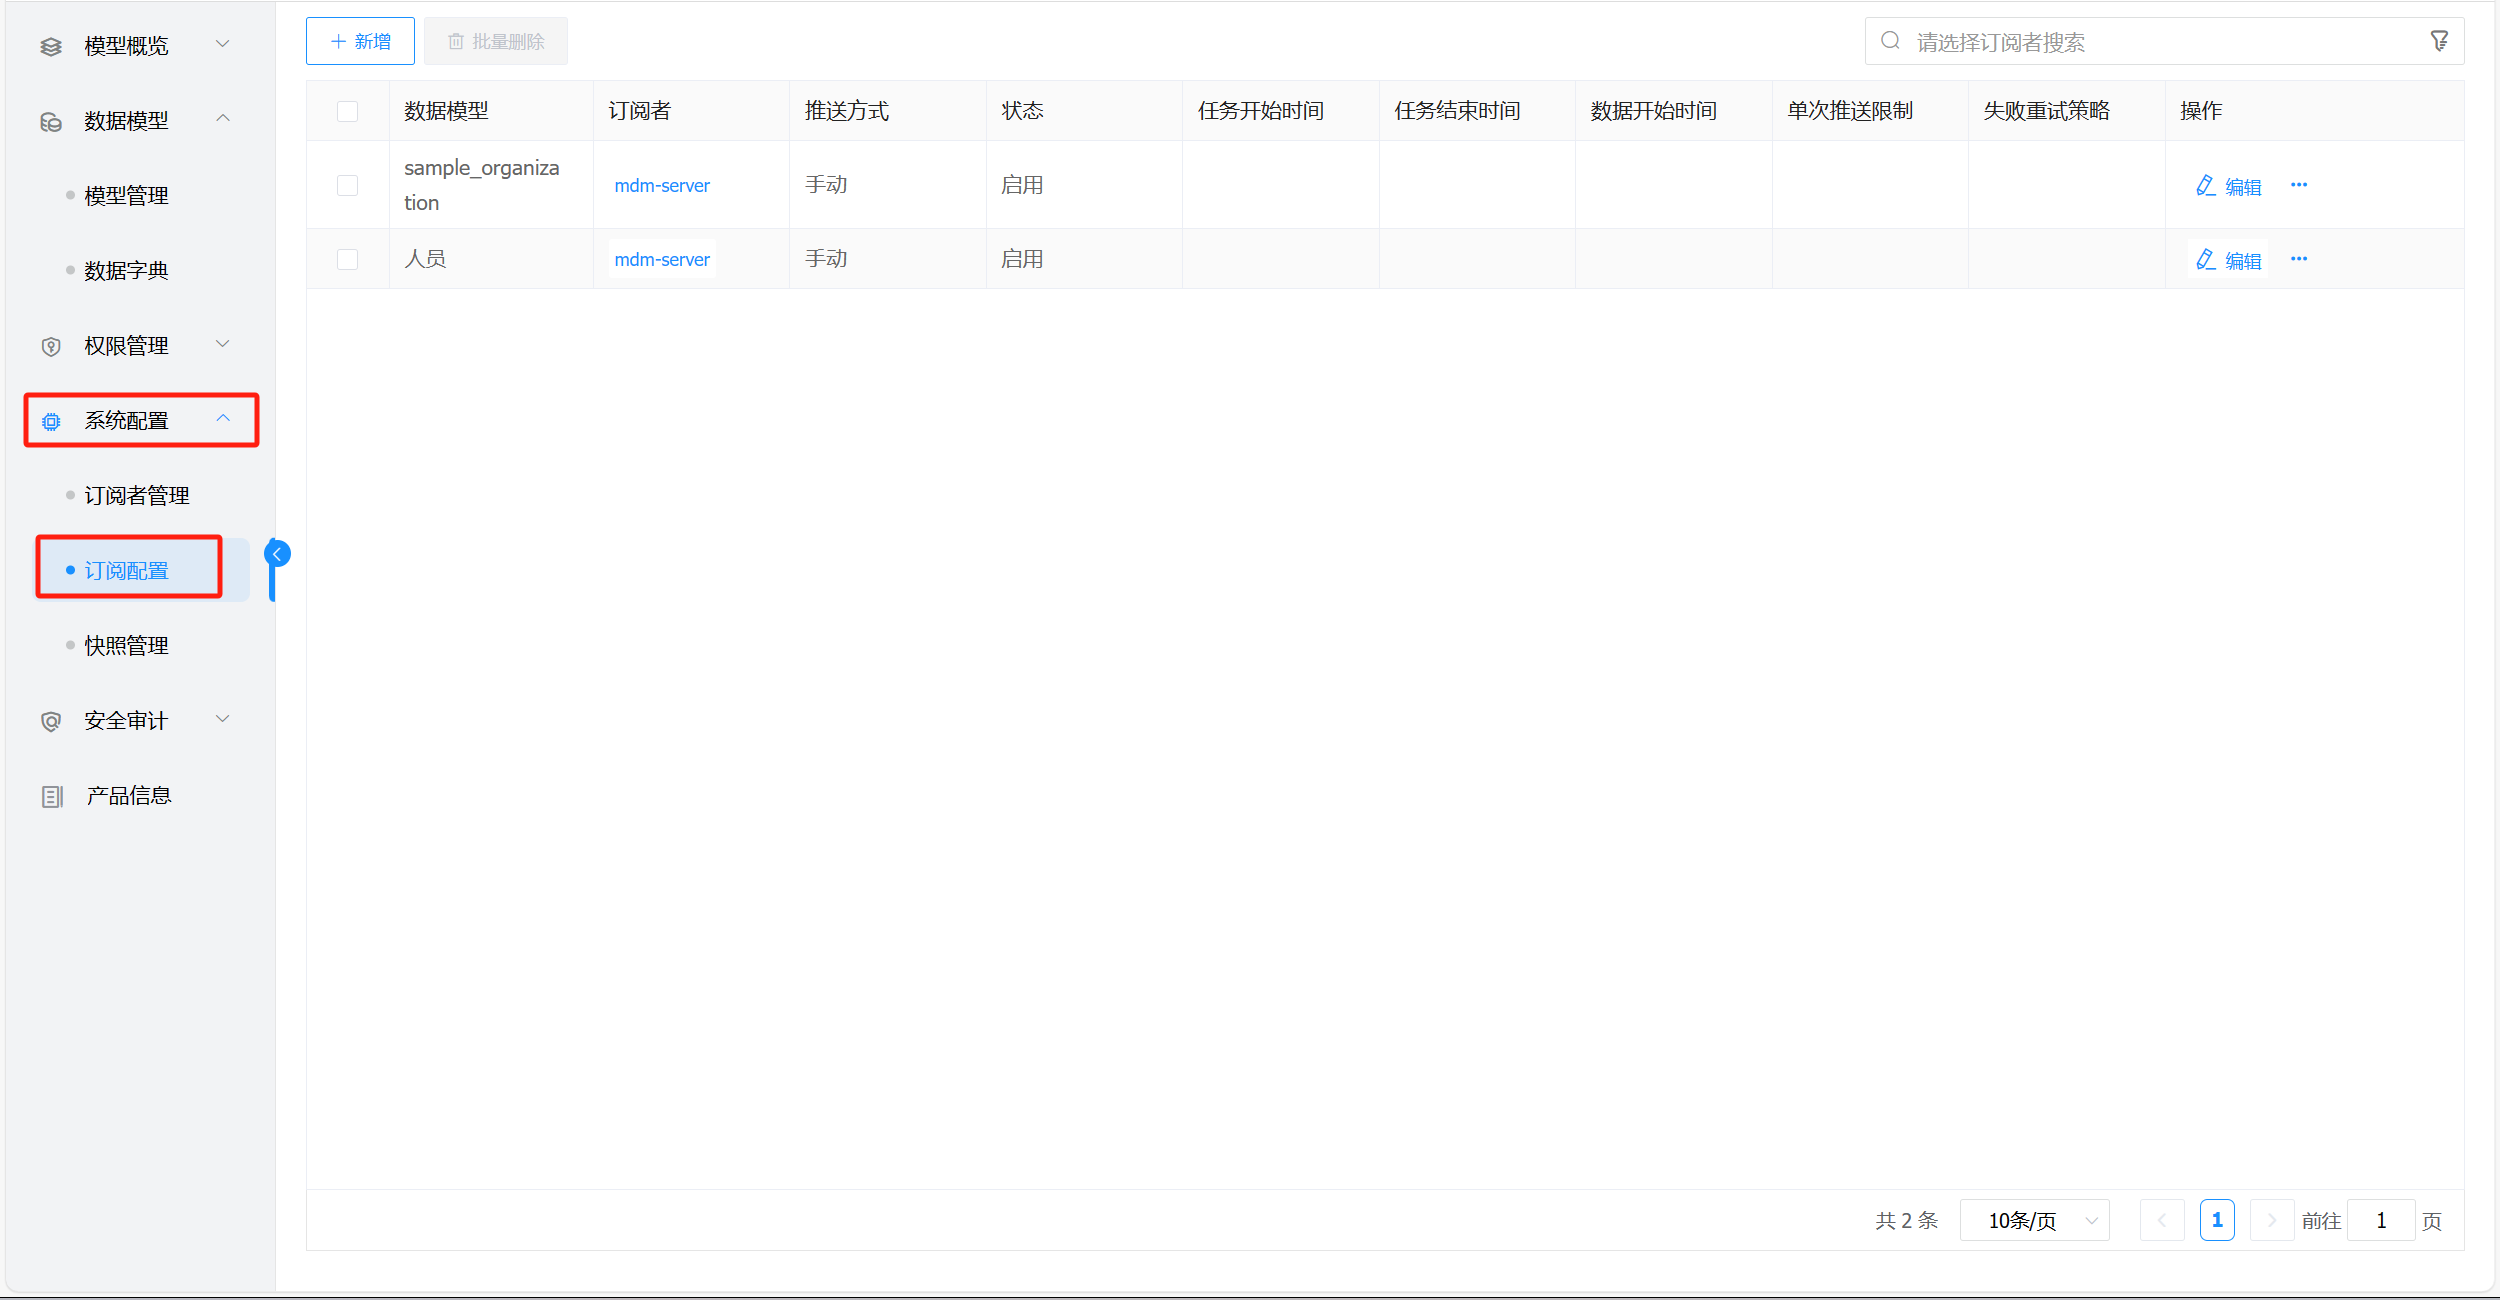Open 产品信息 menu item
The image size is (2500, 1300).
tap(129, 796)
